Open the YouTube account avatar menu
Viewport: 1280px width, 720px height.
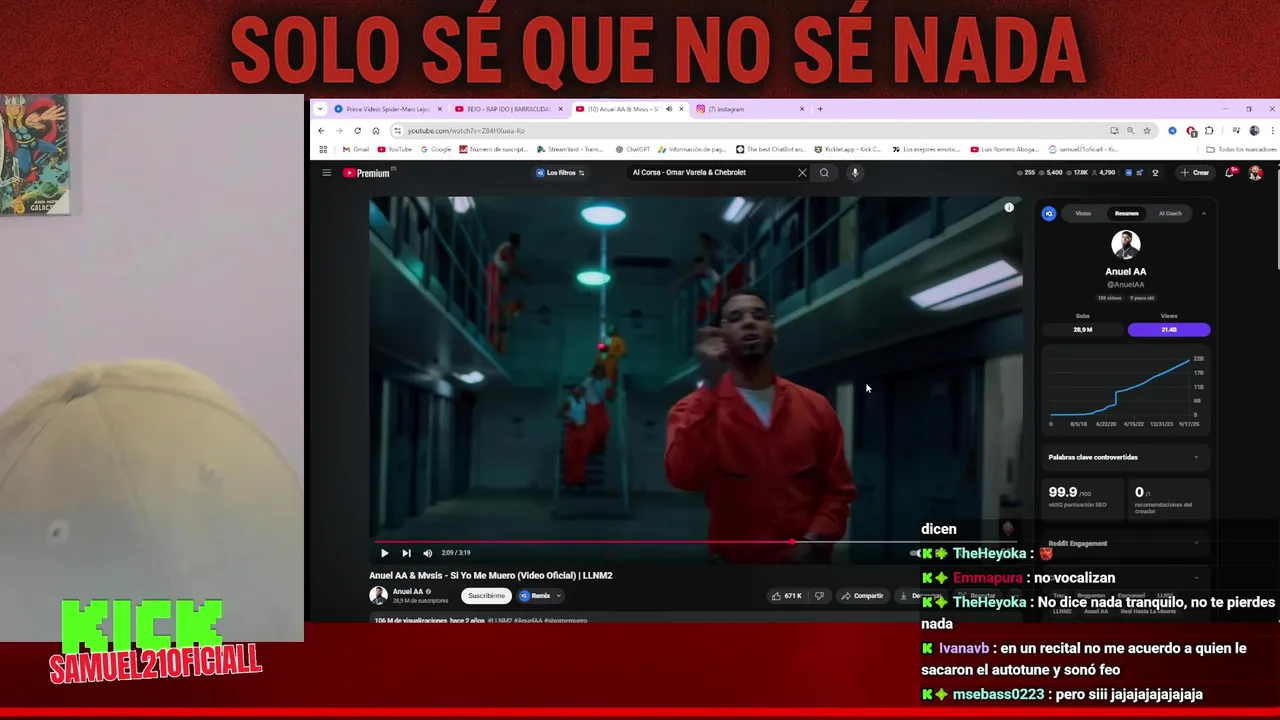click(x=1255, y=173)
